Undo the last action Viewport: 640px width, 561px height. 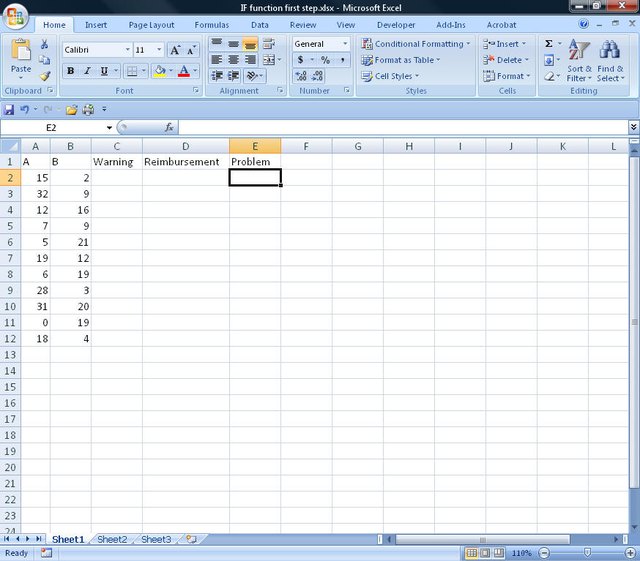[x=24, y=109]
